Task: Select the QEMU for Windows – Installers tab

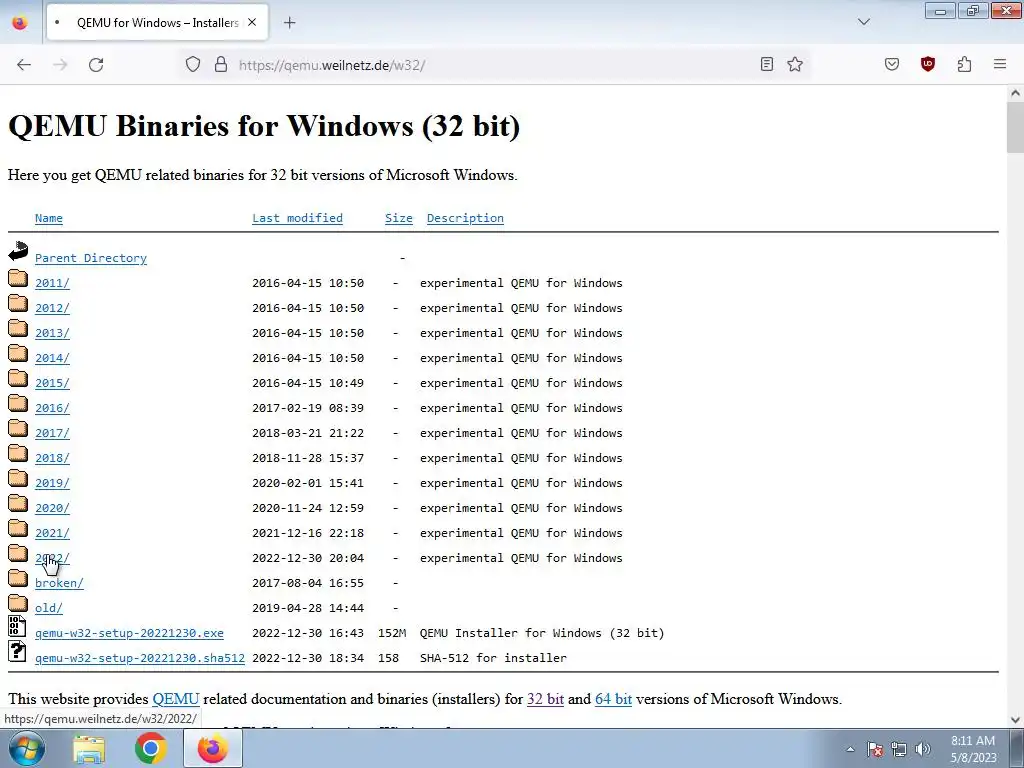Action: (x=157, y=22)
